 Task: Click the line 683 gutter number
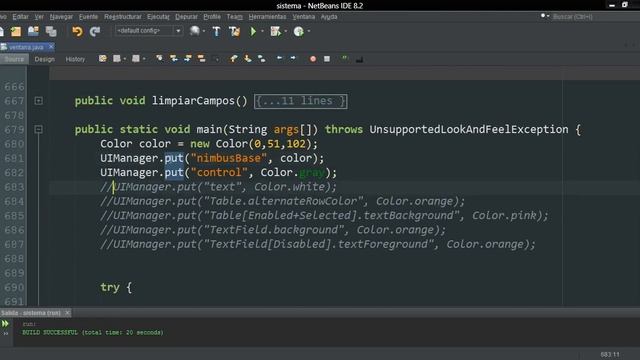point(14,187)
